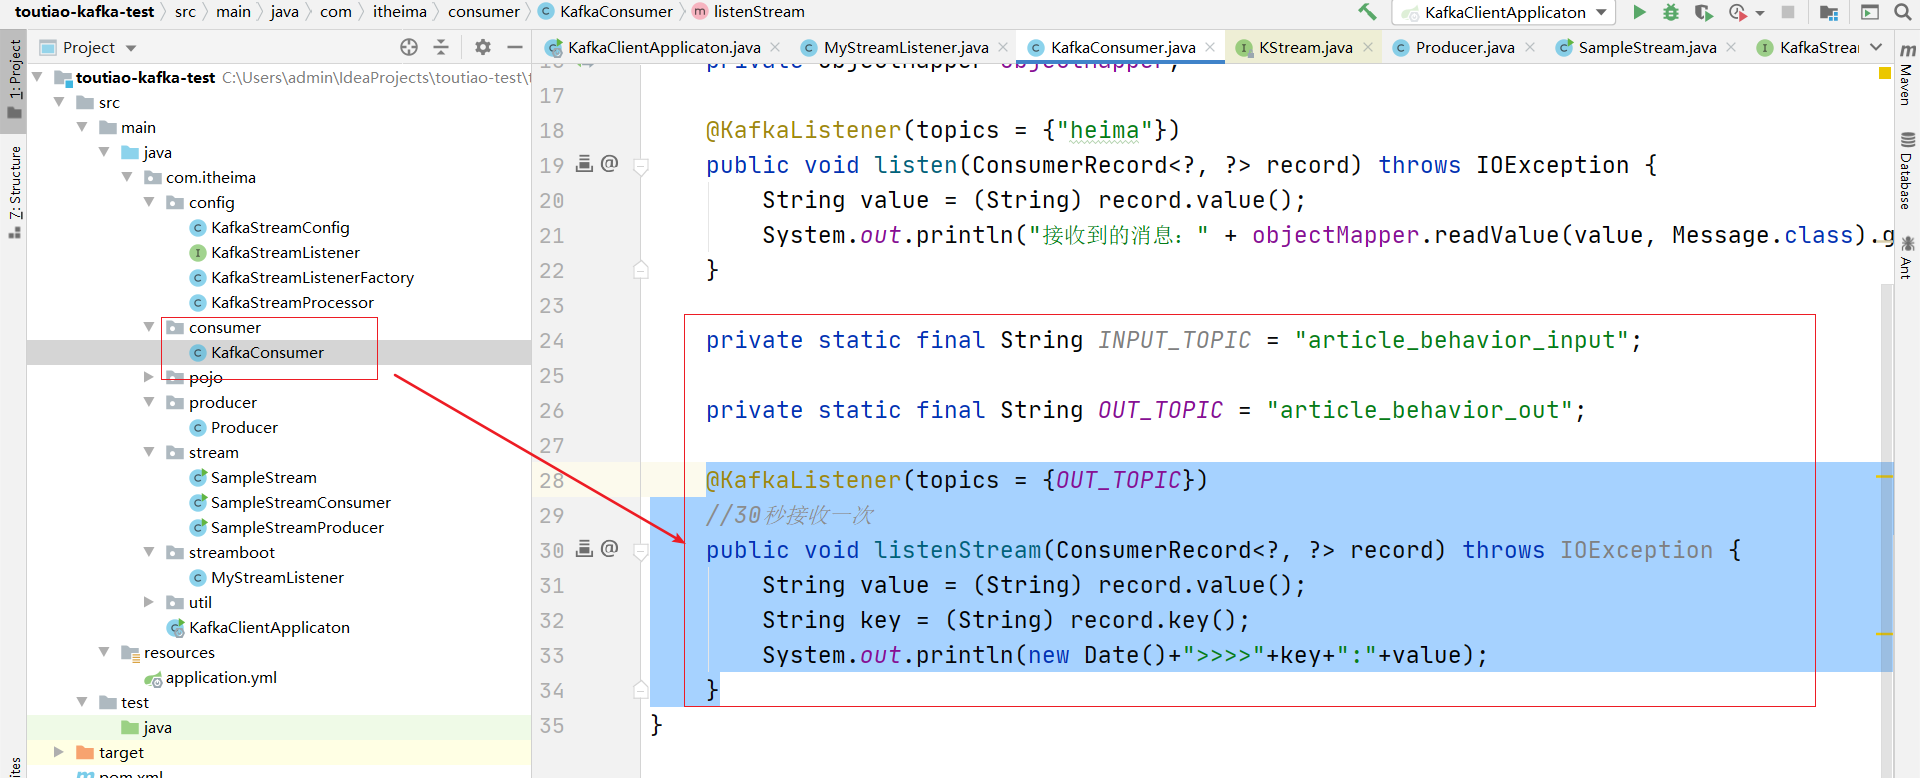Open Project panel settings gear
The image size is (1920, 778).
[483, 47]
